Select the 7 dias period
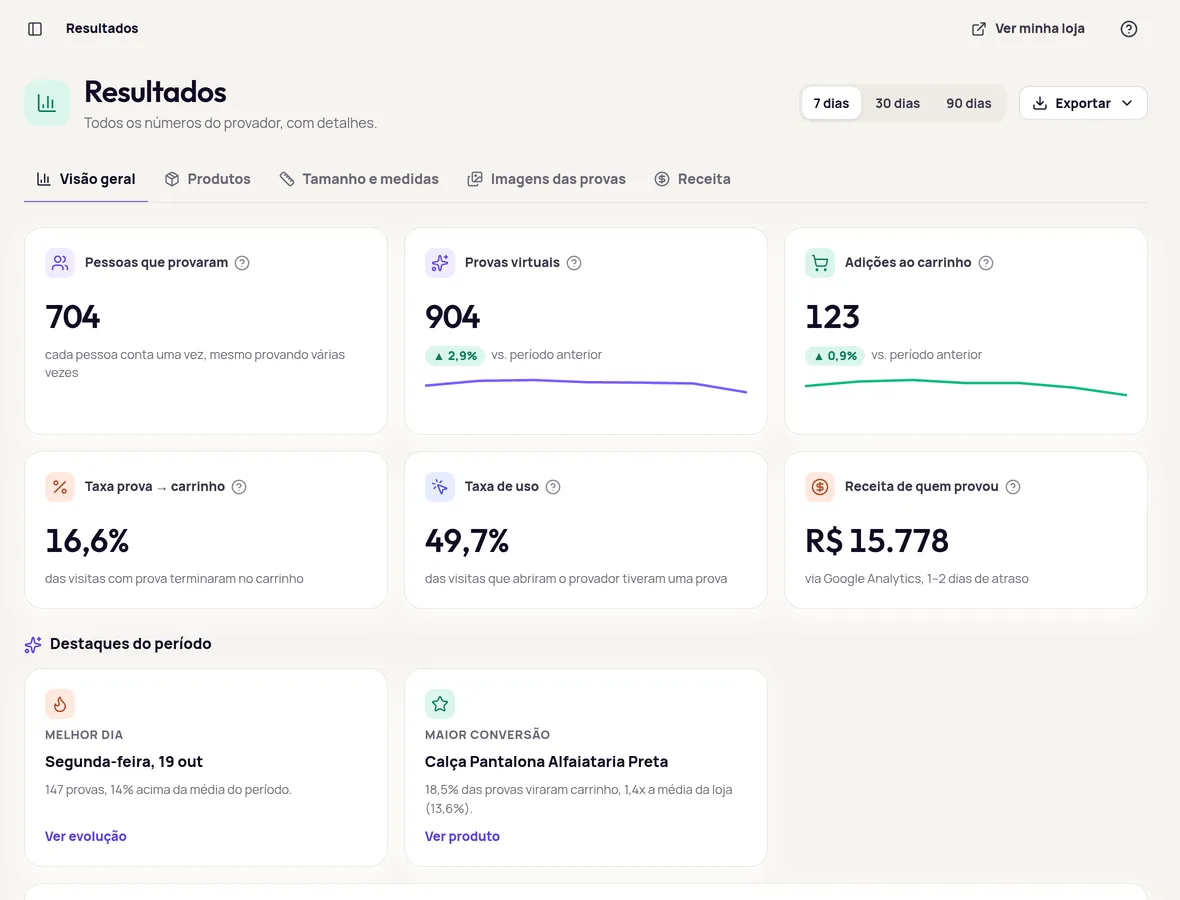Image resolution: width=1180 pixels, height=900 pixels. tap(831, 103)
